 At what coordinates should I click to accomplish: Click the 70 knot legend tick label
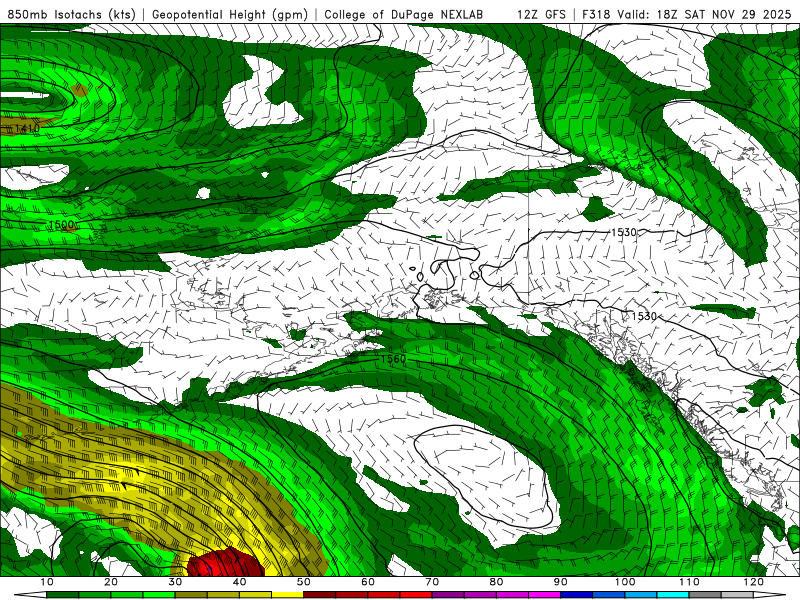(x=433, y=582)
